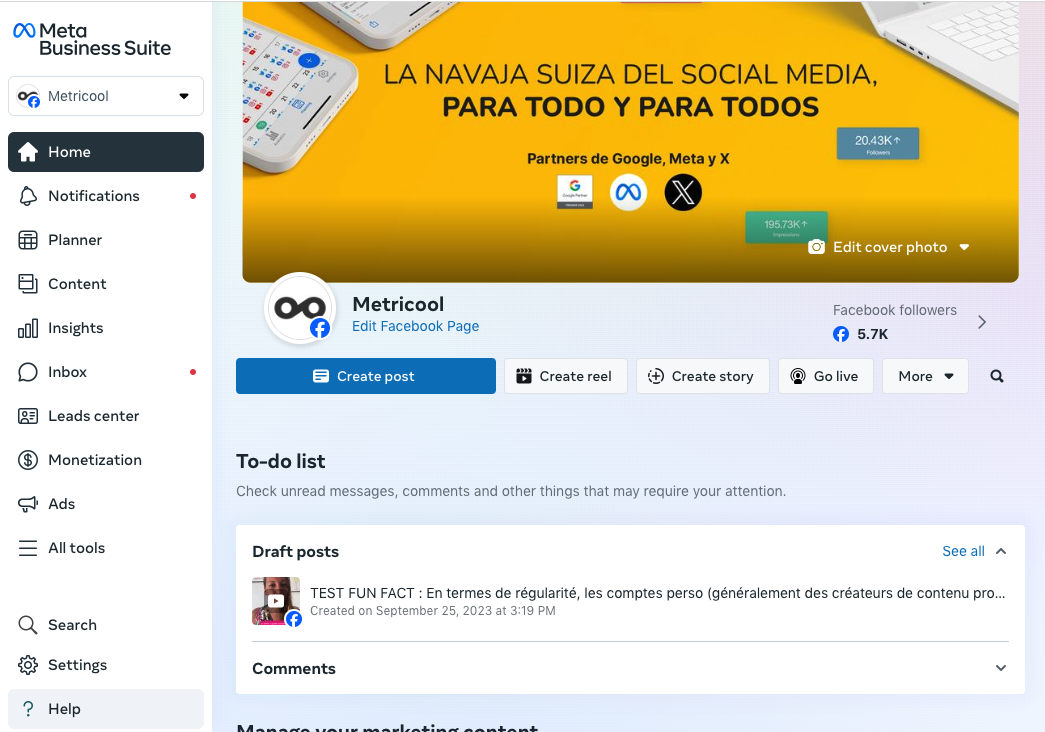Click the Metricool page name heading
1045x732 pixels.
[398, 304]
